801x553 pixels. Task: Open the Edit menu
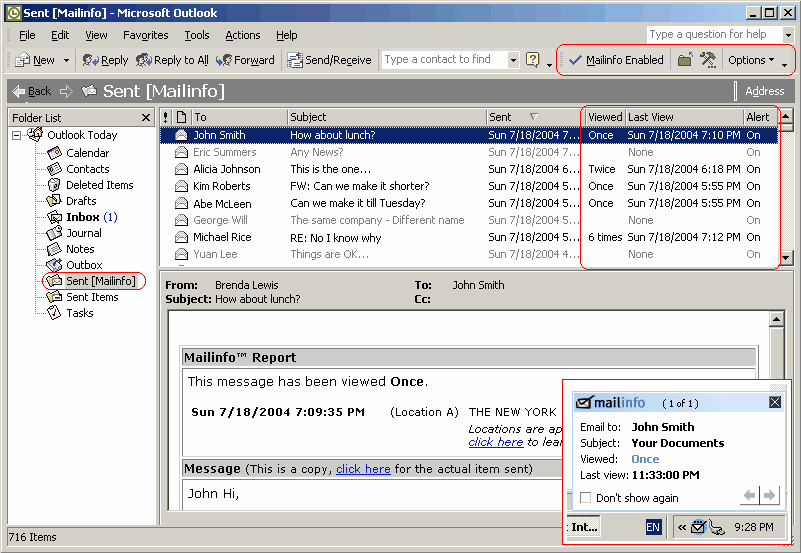point(60,35)
